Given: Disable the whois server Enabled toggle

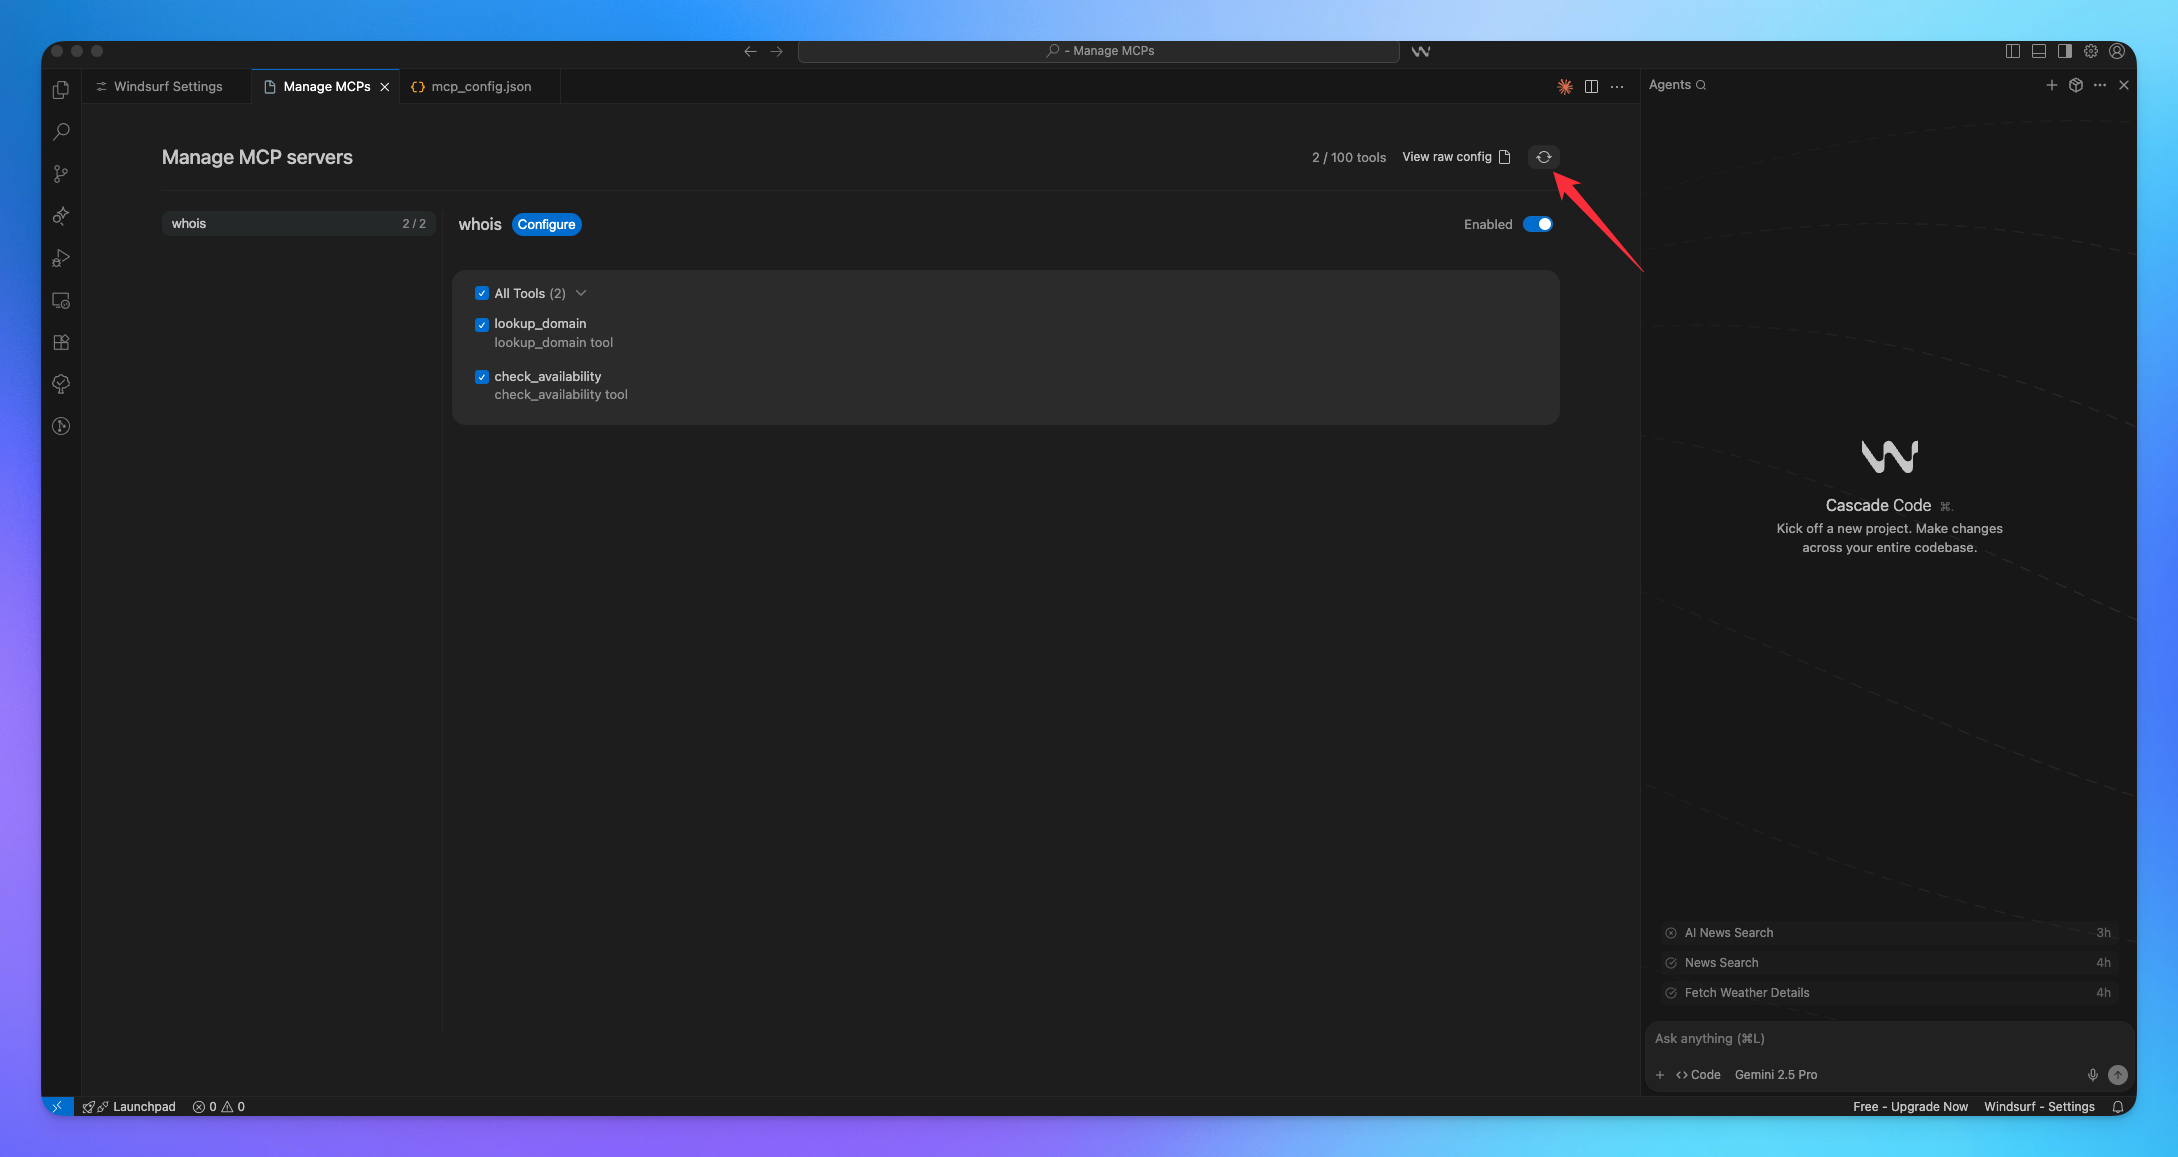Looking at the screenshot, I should pos(1538,224).
